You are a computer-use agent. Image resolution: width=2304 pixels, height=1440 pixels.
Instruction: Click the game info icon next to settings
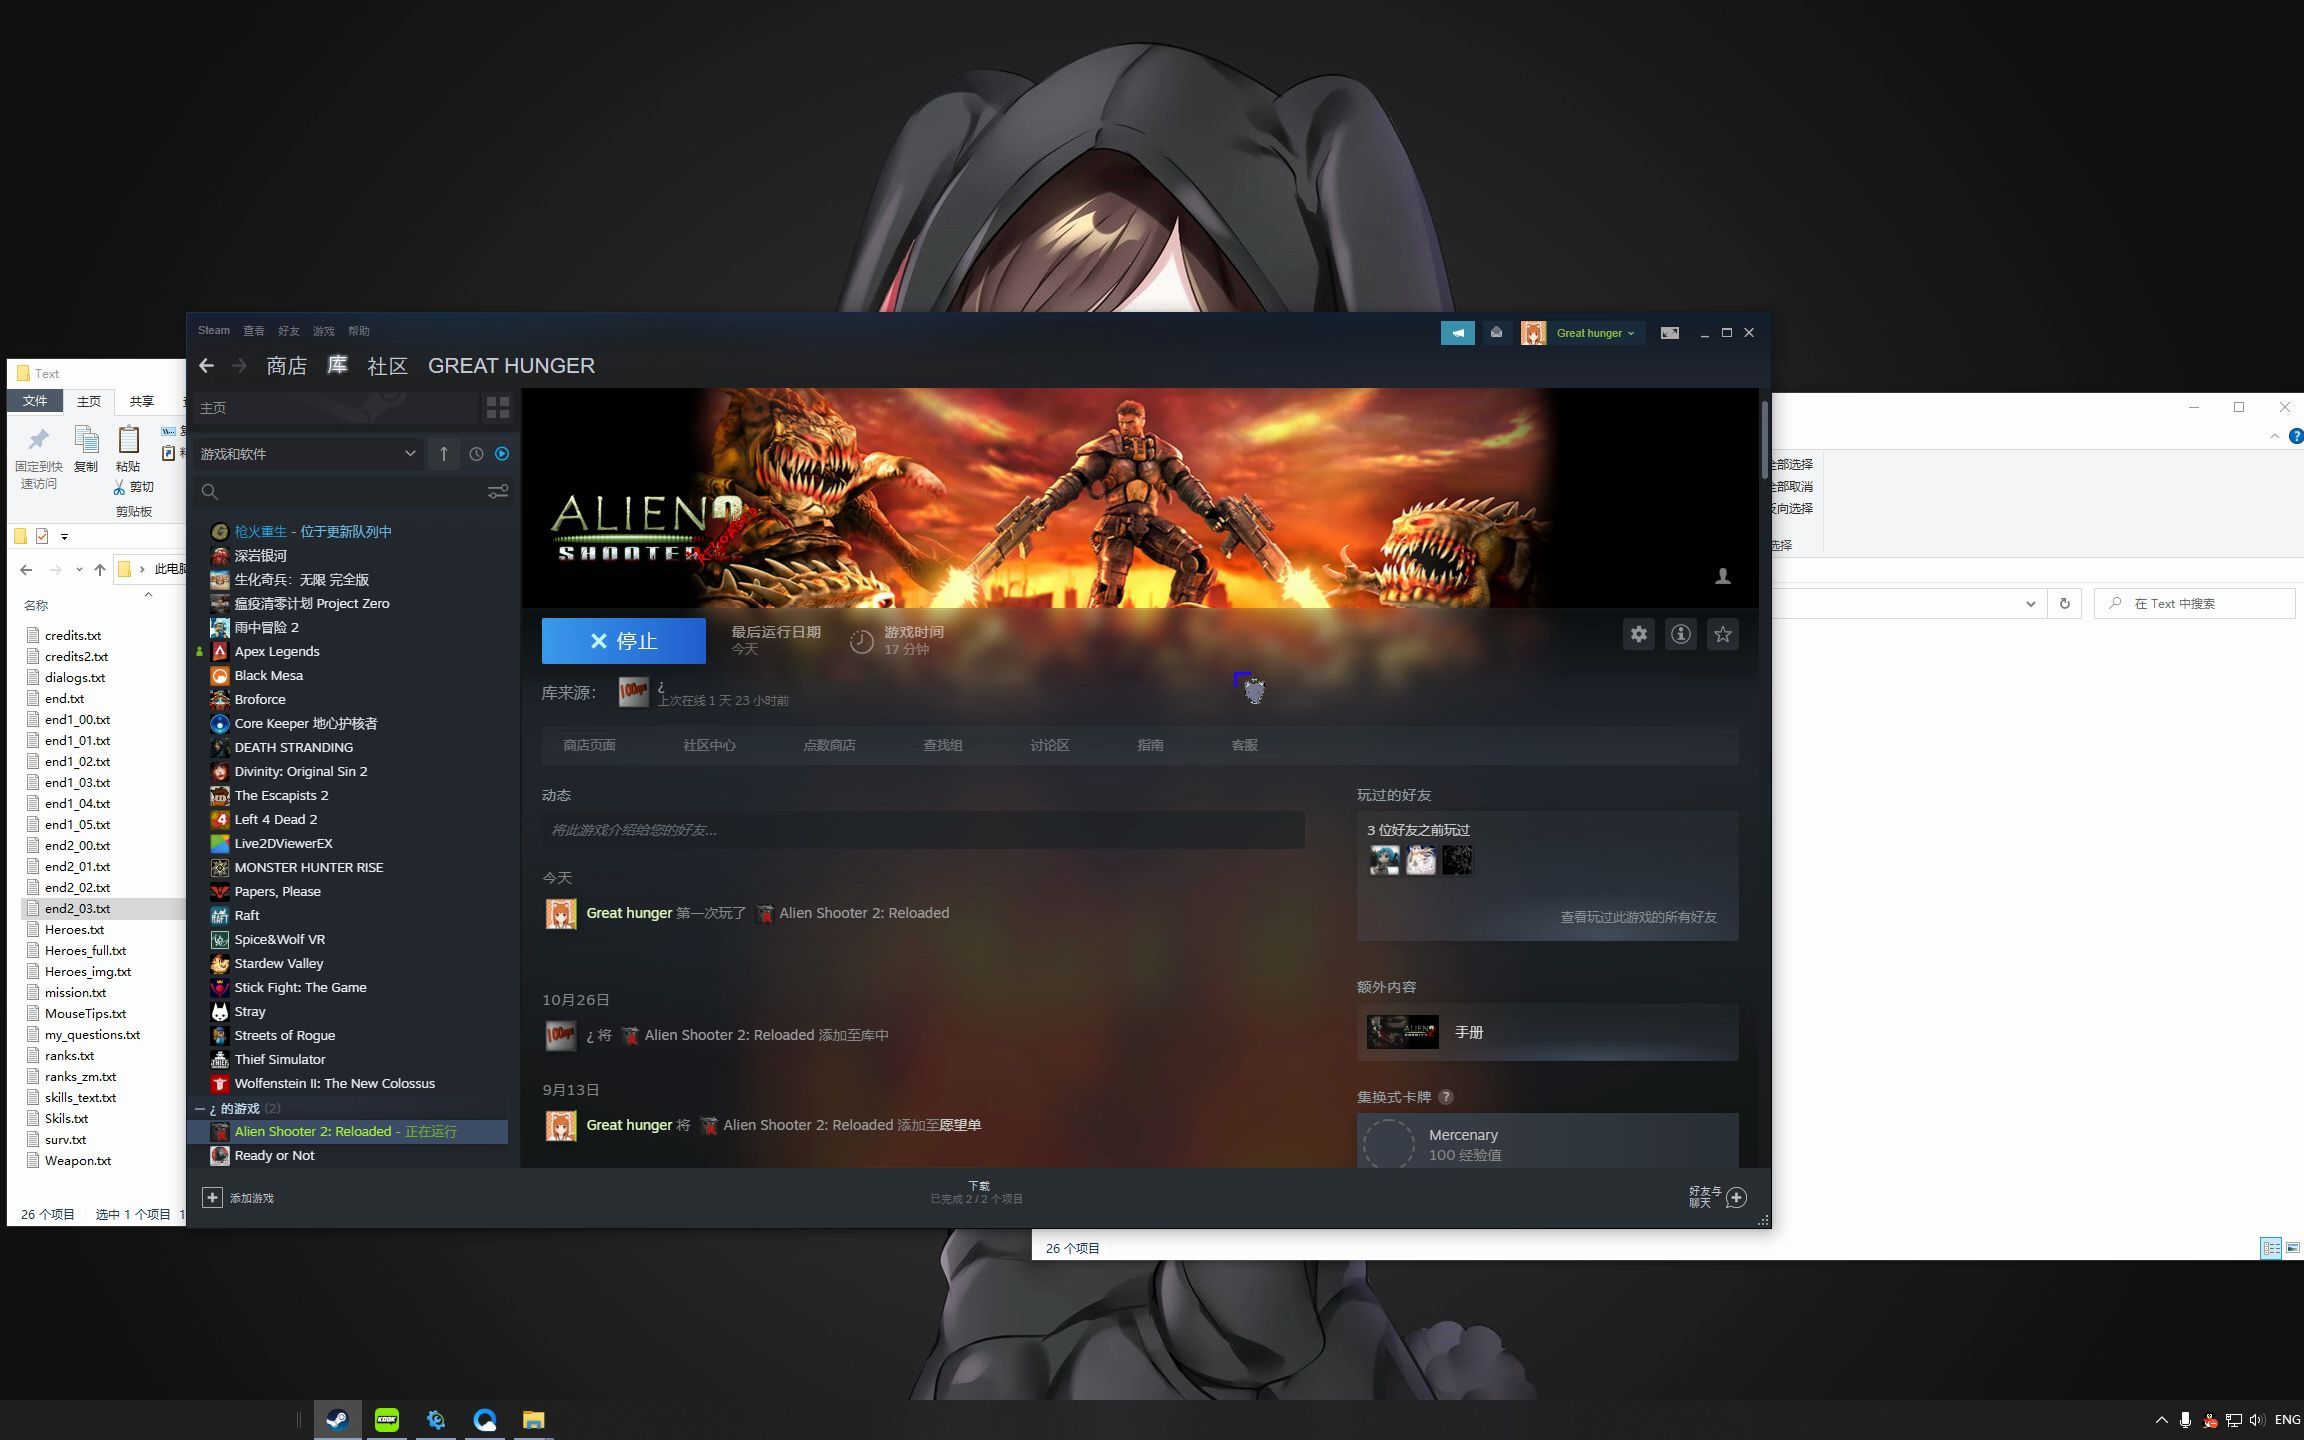[x=1679, y=634]
